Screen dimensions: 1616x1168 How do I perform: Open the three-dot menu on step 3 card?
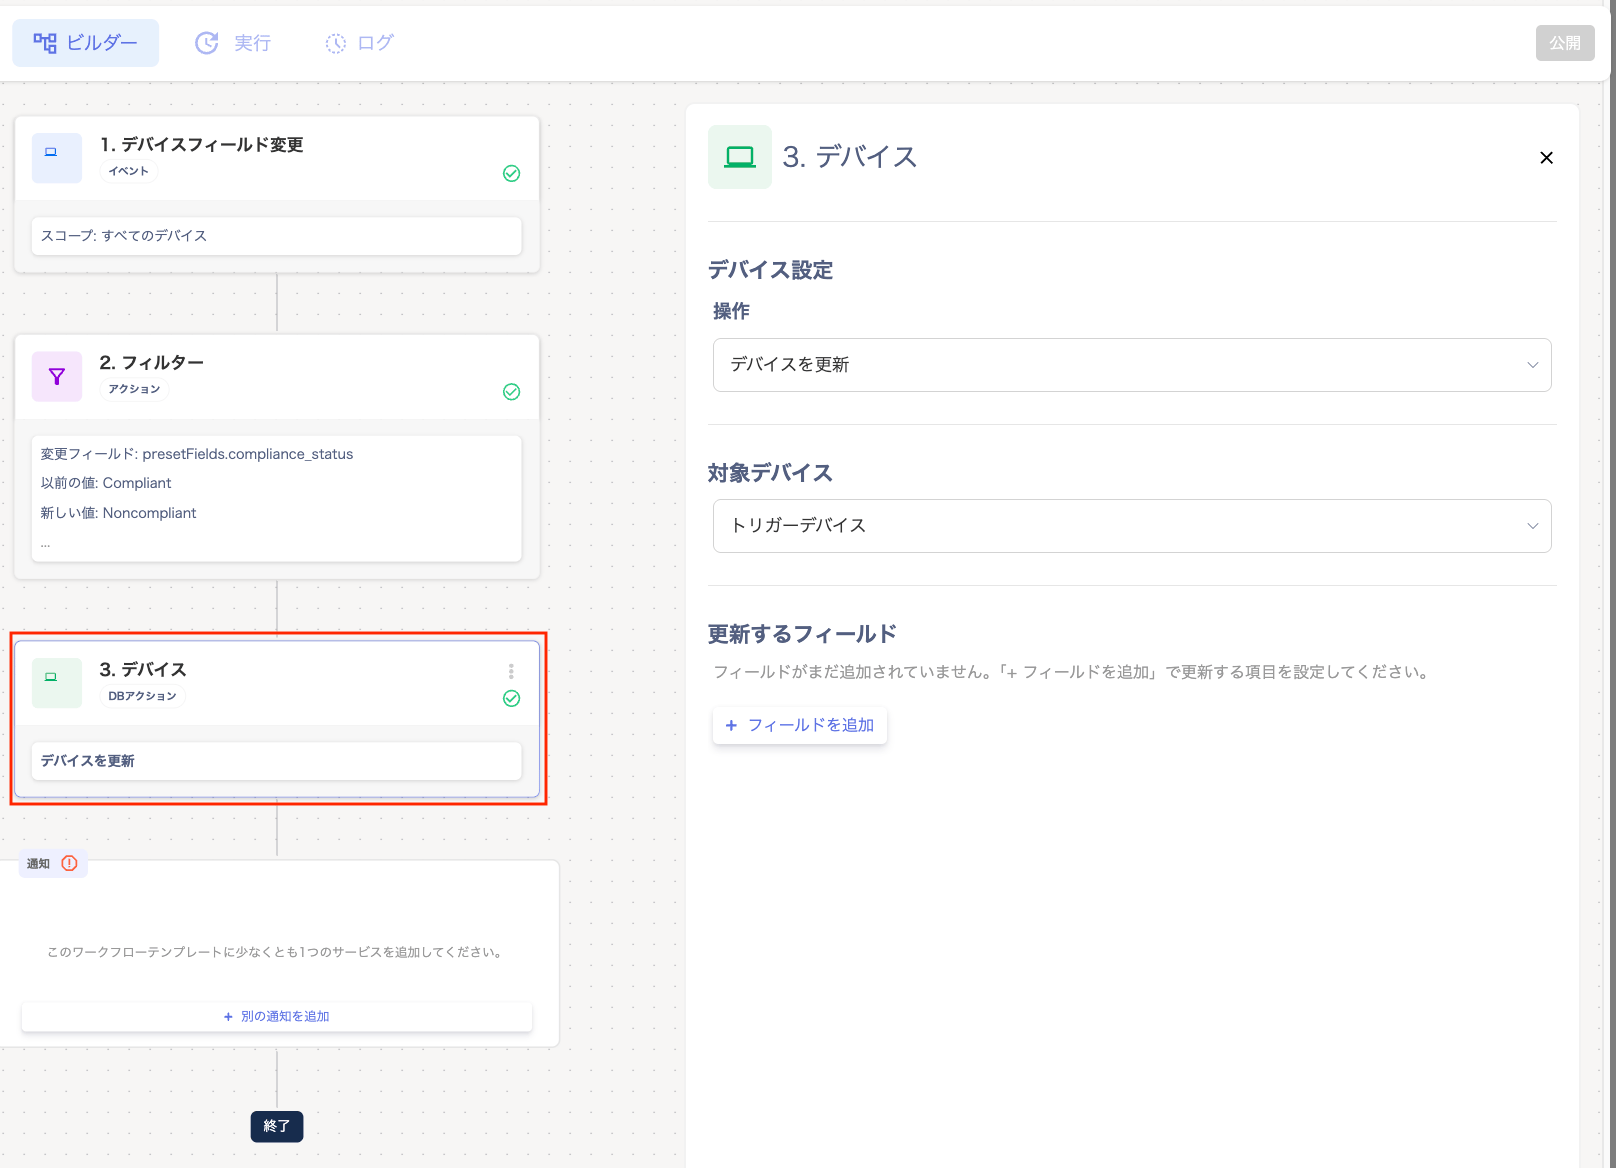point(511,671)
